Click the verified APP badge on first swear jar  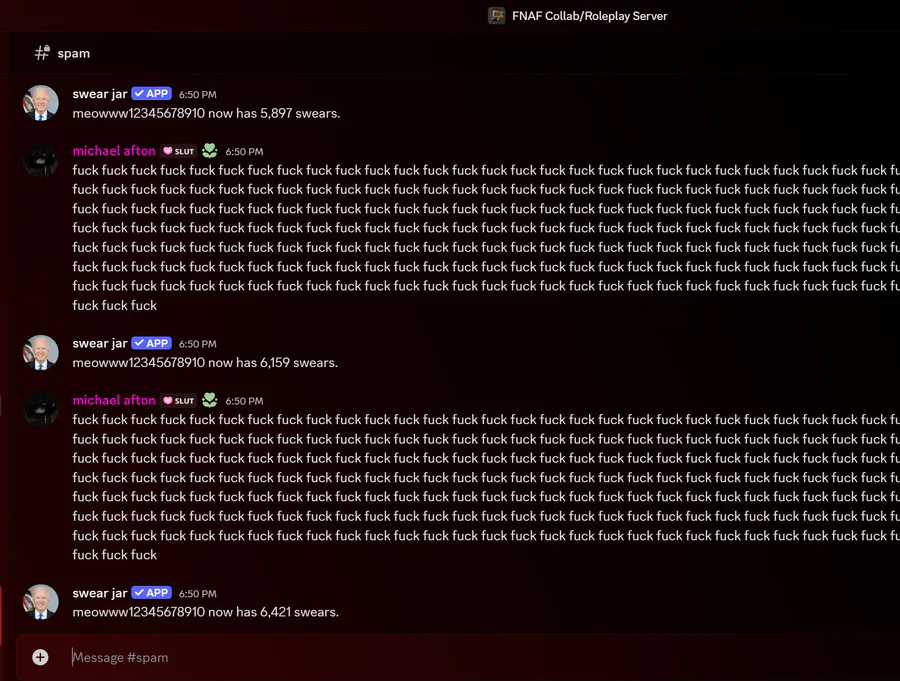(x=152, y=94)
